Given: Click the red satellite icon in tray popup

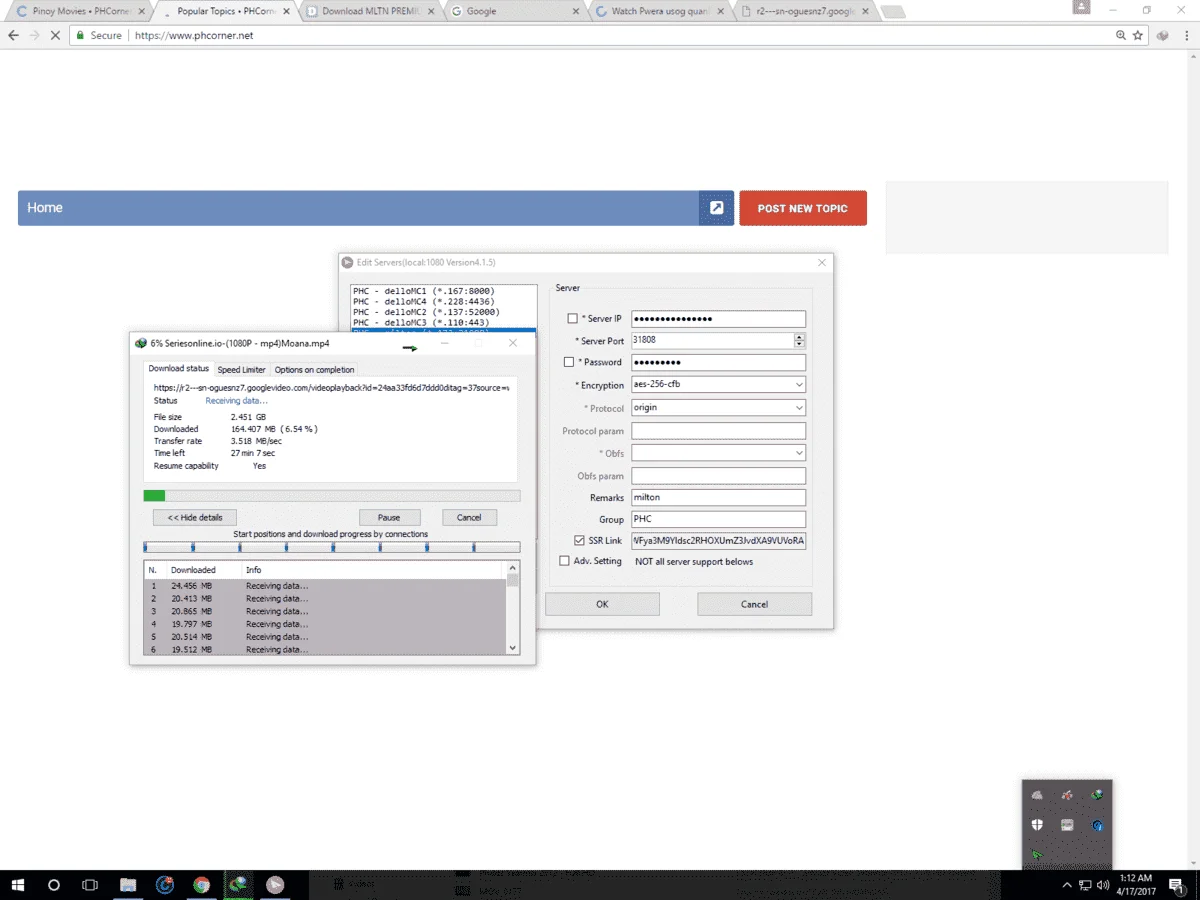Looking at the screenshot, I should pyautogui.click(x=1067, y=795).
